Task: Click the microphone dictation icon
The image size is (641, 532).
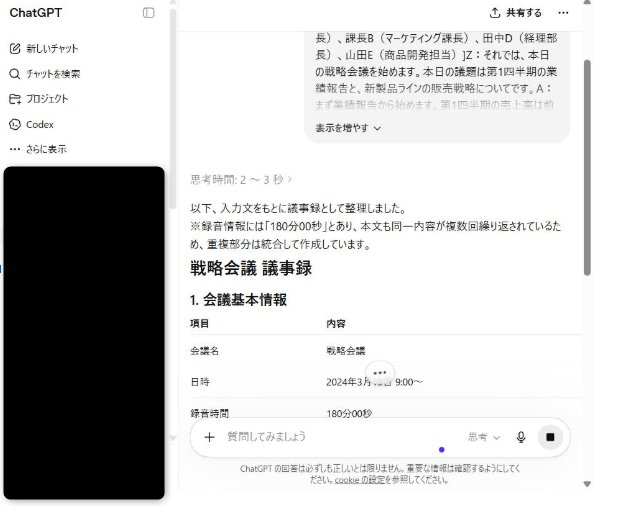Action: point(521,437)
